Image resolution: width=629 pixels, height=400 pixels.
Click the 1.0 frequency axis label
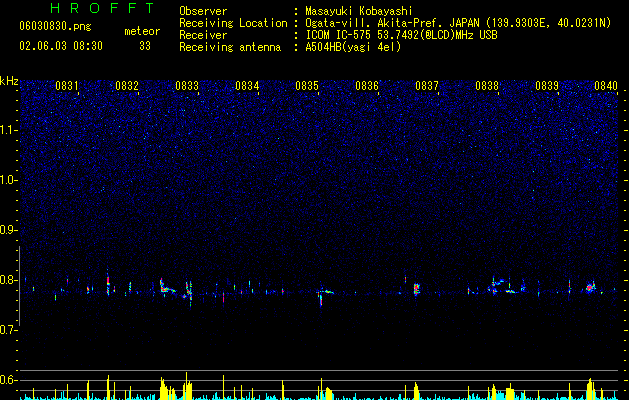pyautogui.click(x=9, y=180)
